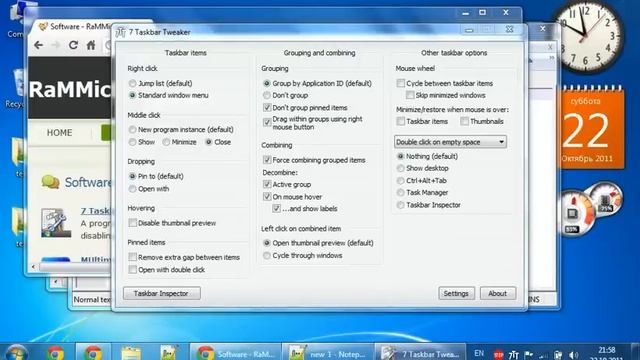Select Close option under Middle click

209,142
